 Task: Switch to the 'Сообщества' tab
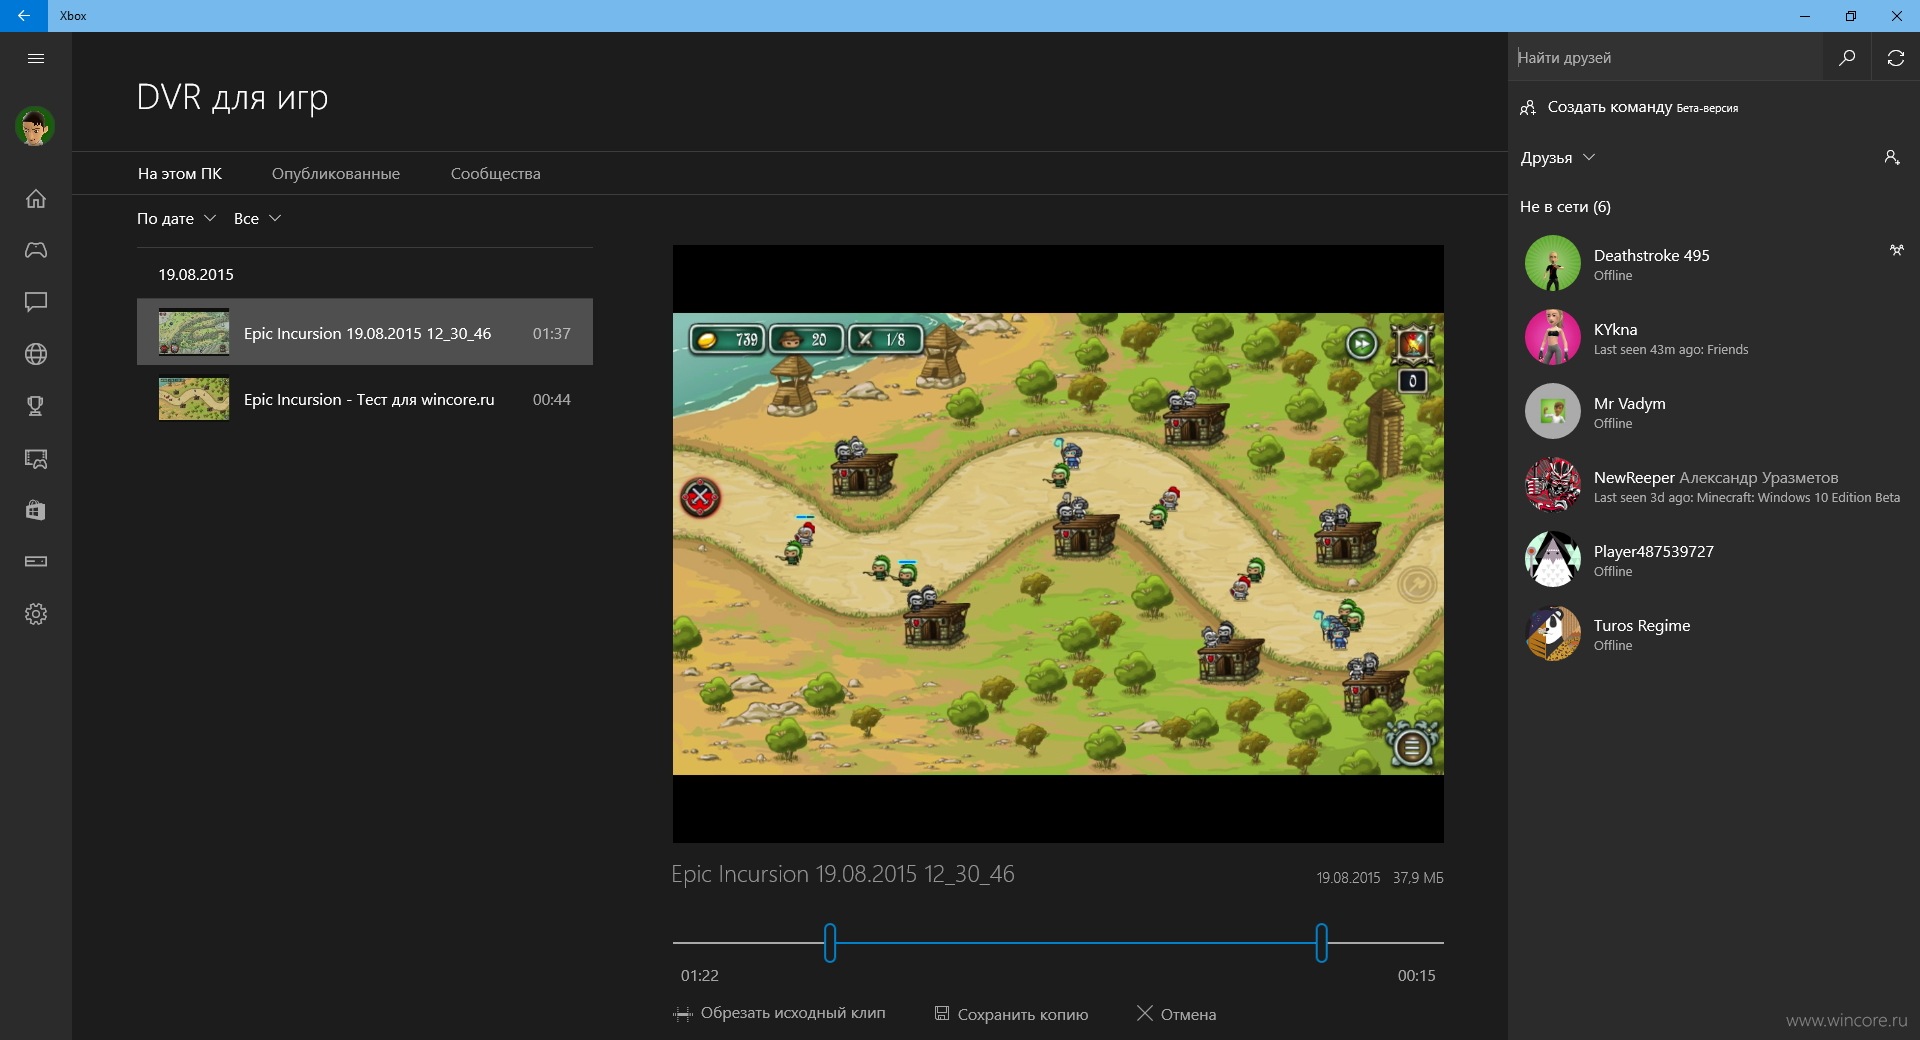(496, 174)
